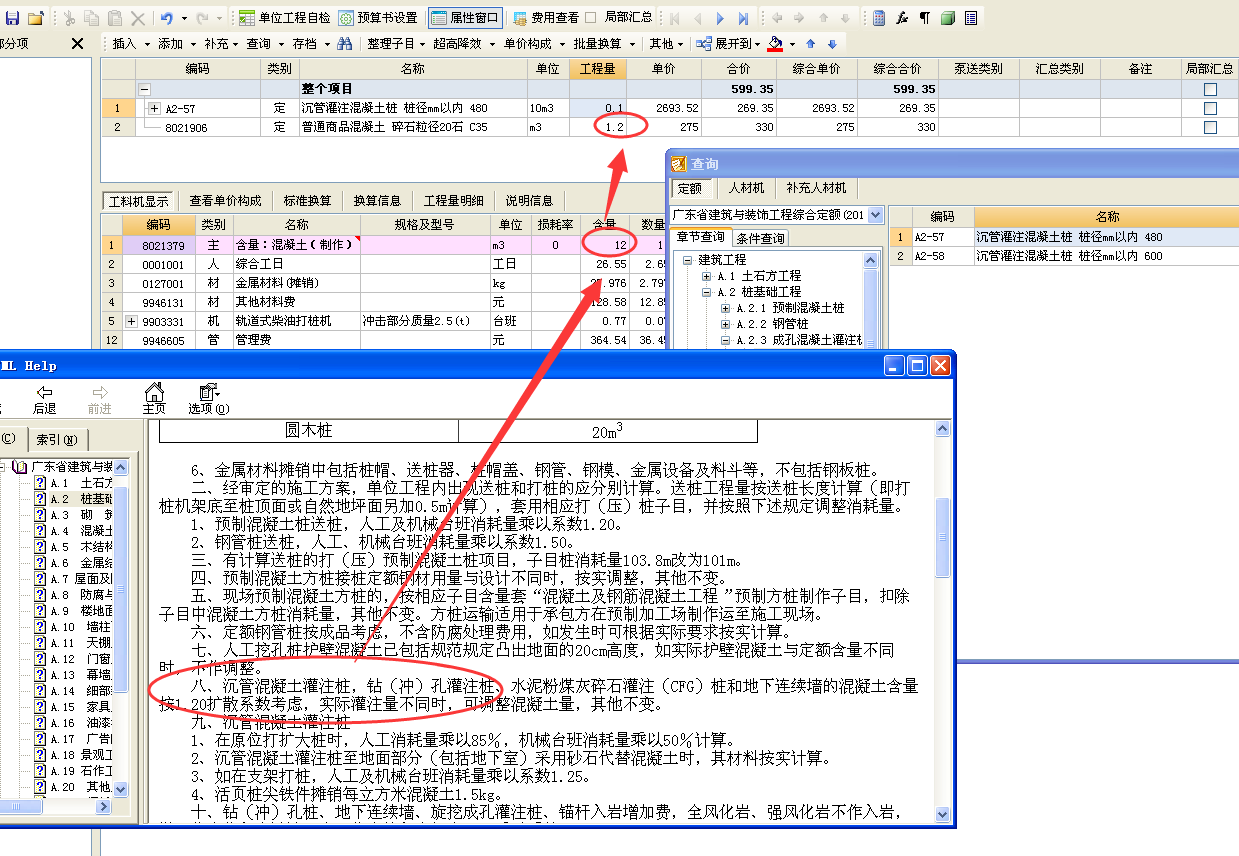Collapse the 建筑工程 tree node
1239x856 pixels.
pos(688,260)
